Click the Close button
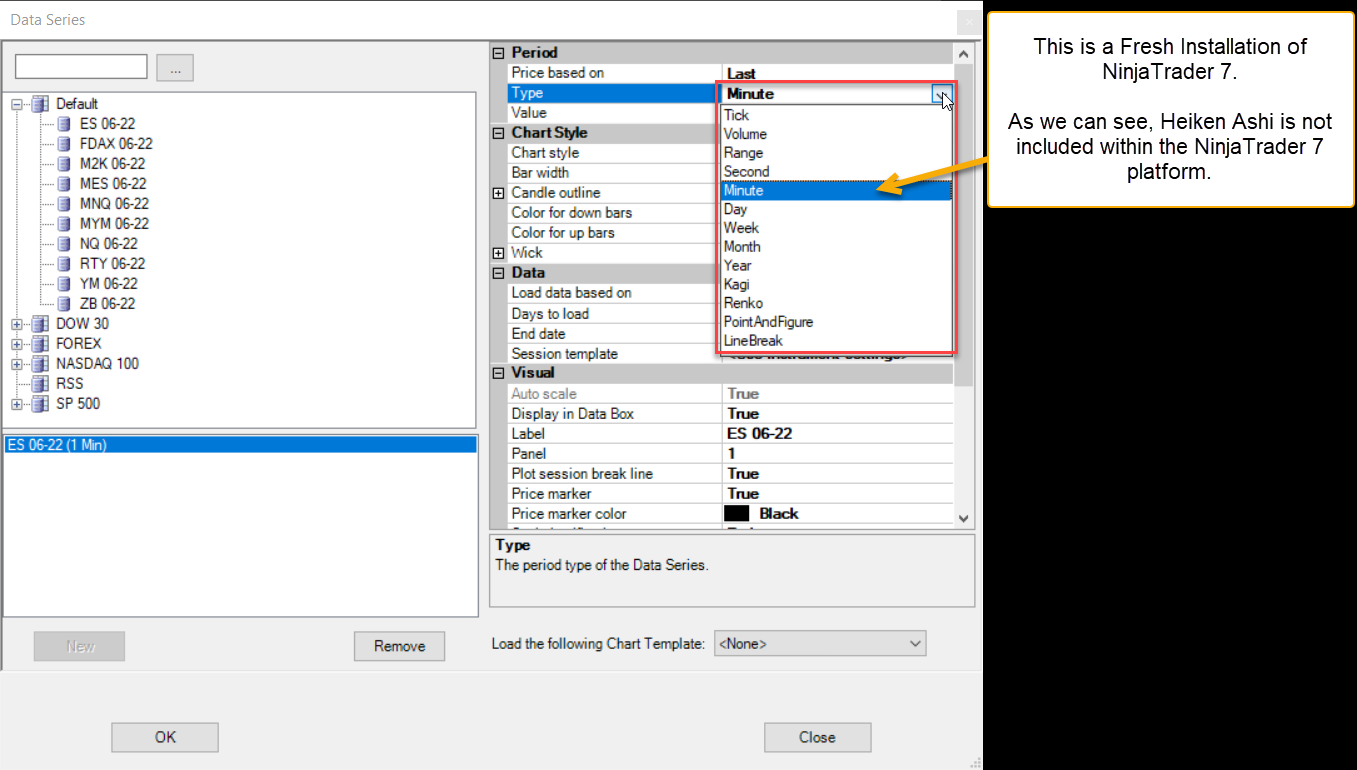This screenshot has width=1357, height=770. [x=817, y=737]
